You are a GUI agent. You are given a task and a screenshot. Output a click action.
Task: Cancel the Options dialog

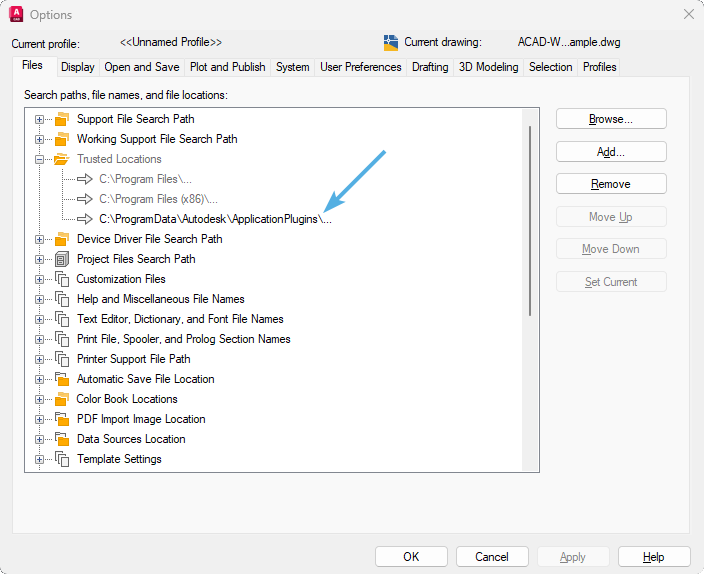point(492,557)
